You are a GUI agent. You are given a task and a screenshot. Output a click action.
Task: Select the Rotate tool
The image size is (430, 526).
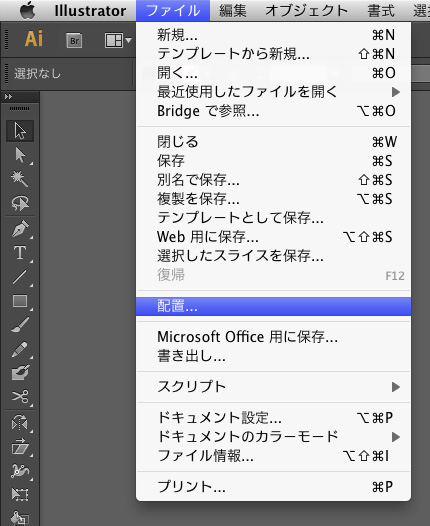pyautogui.click(x=20, y=423)
